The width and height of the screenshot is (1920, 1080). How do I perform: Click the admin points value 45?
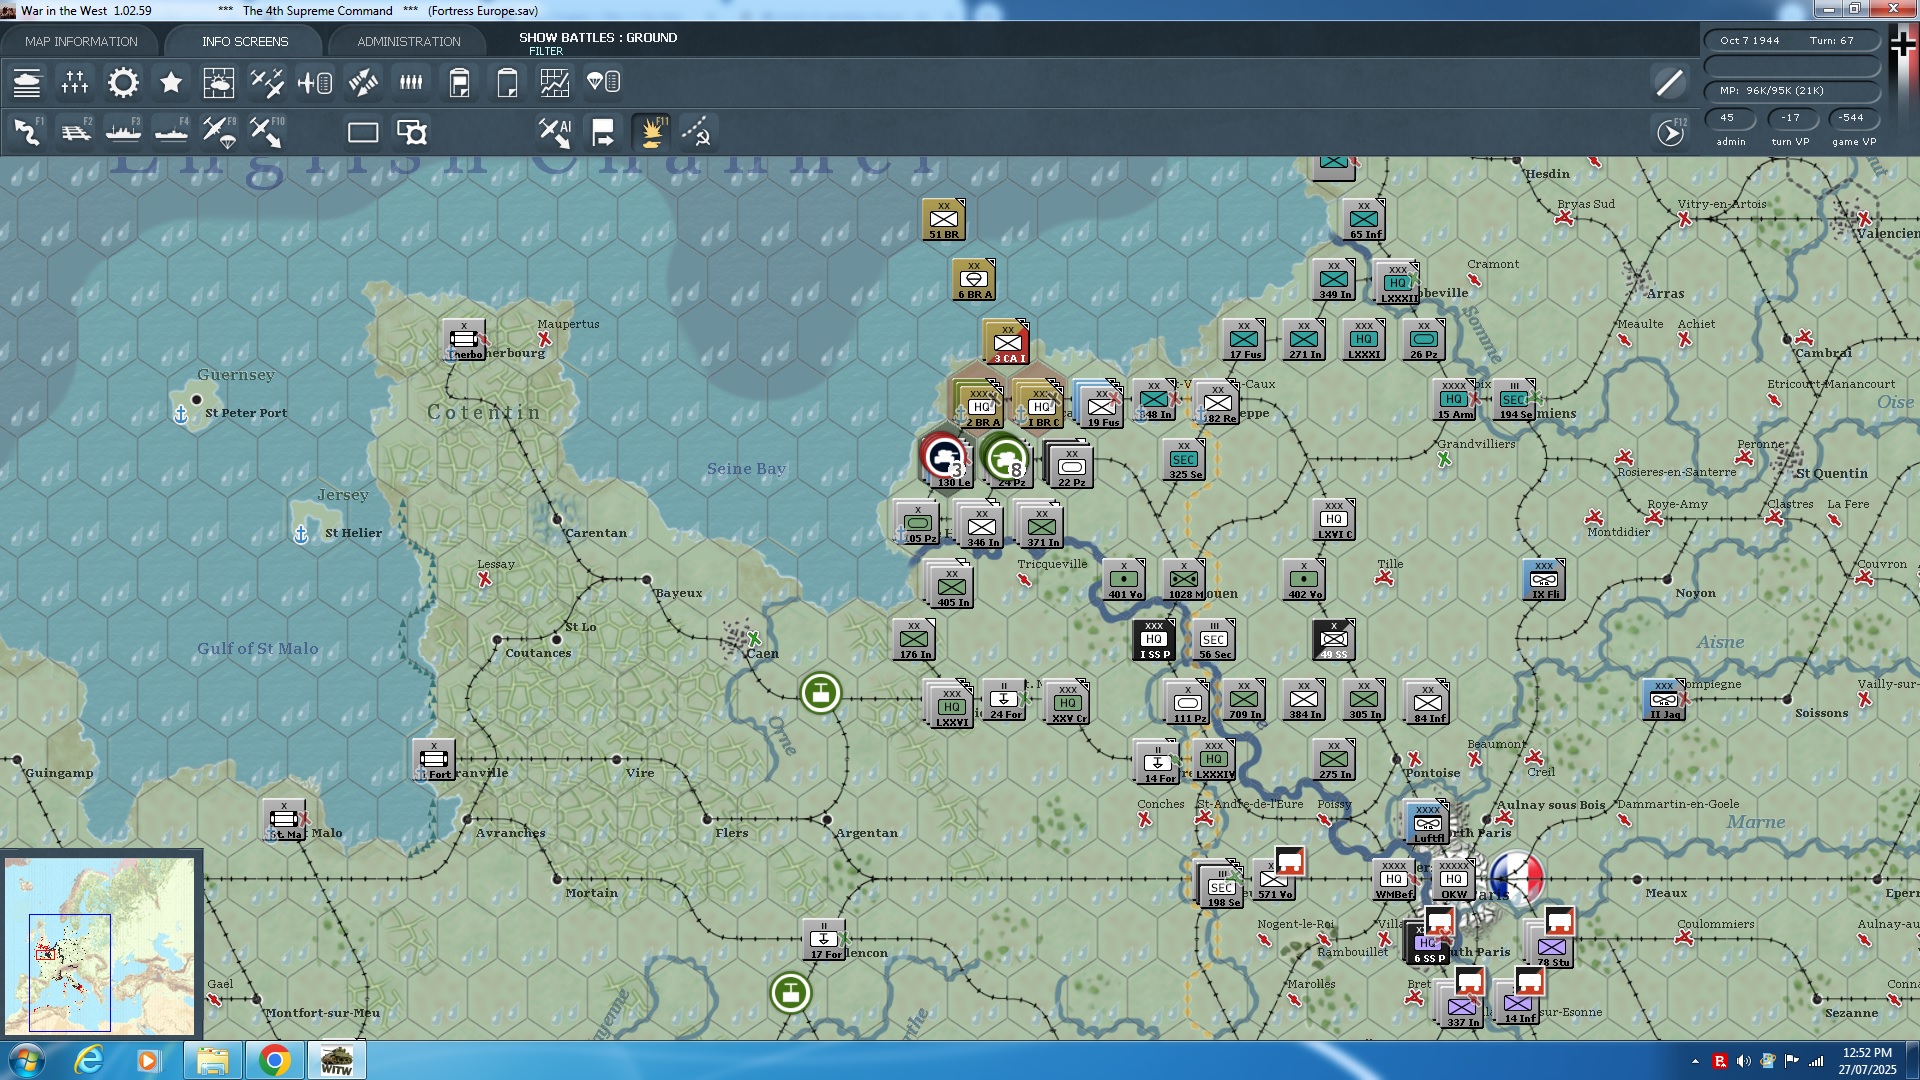click(x=1730, y=118)
